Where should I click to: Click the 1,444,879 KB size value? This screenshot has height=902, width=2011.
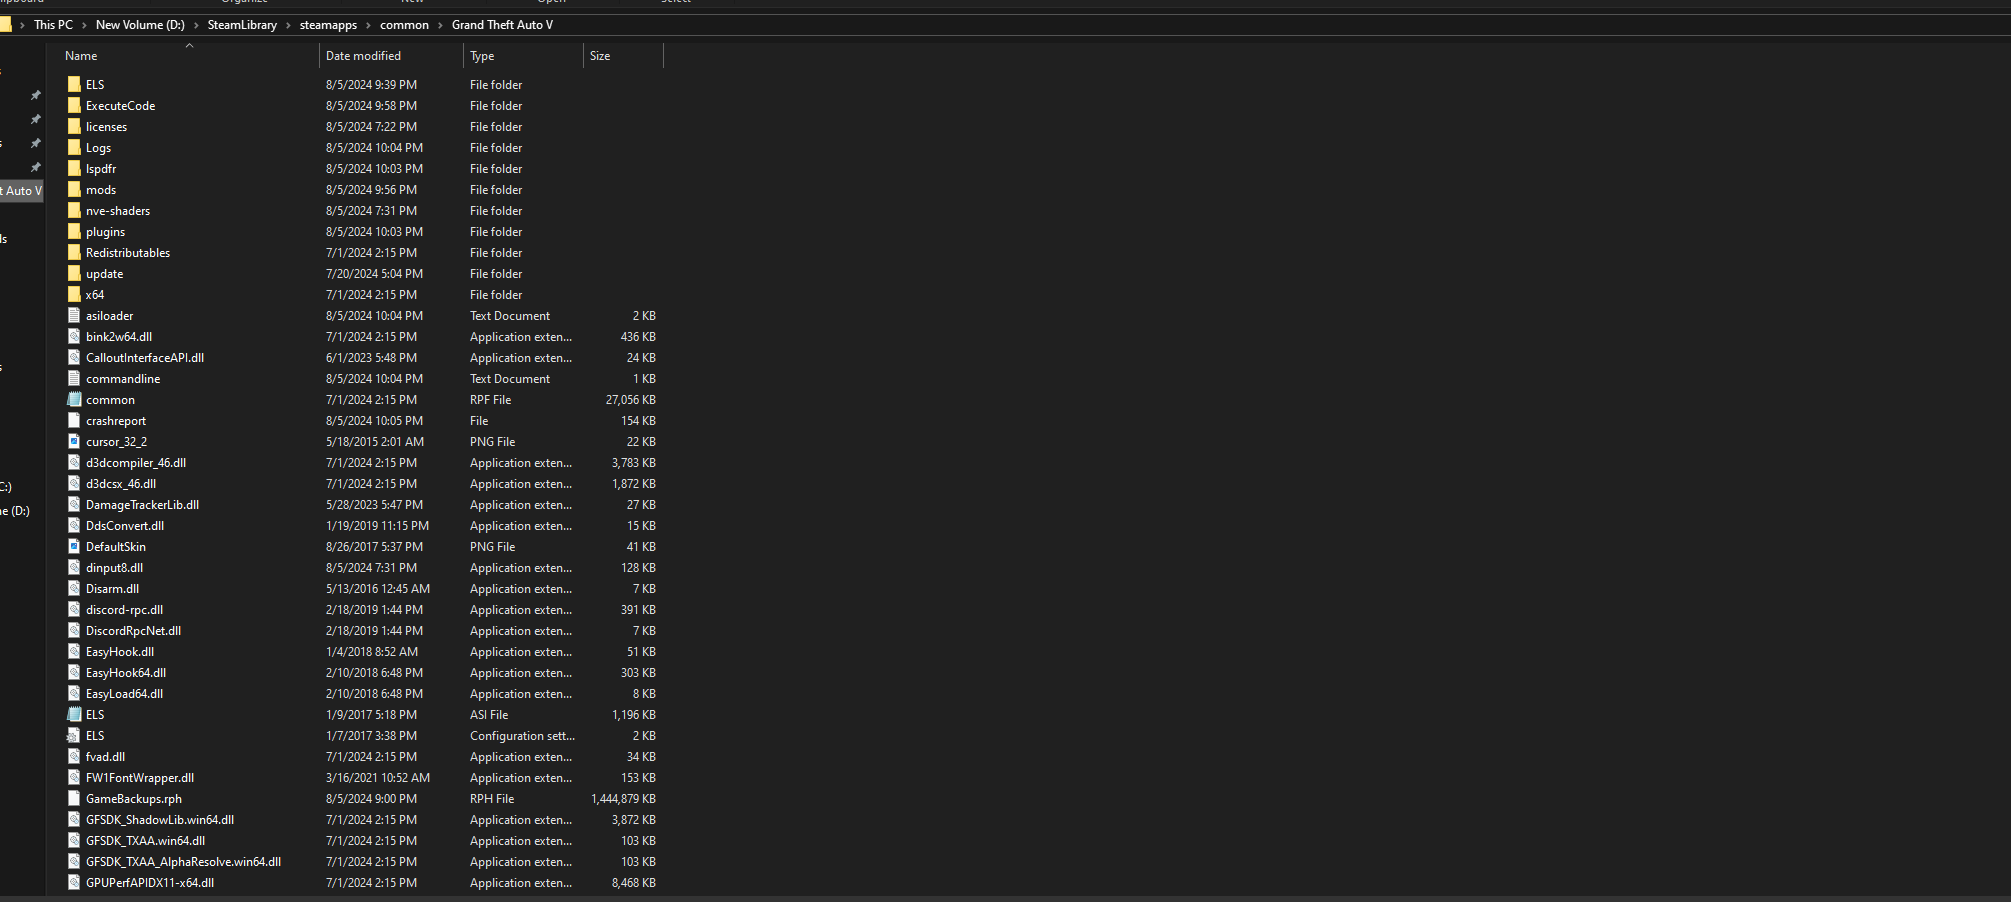click(623, 798)
